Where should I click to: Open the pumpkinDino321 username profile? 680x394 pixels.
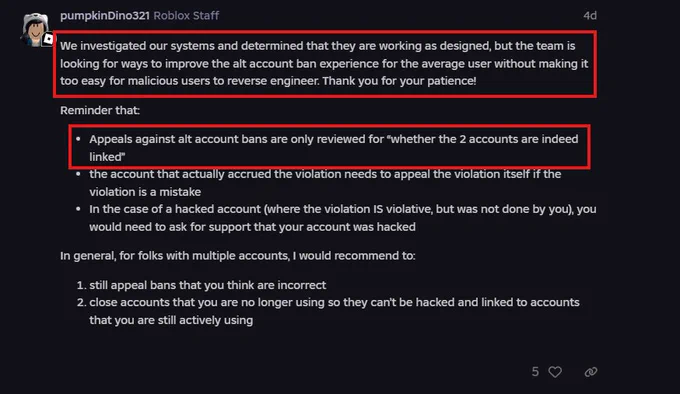[105, 16]
